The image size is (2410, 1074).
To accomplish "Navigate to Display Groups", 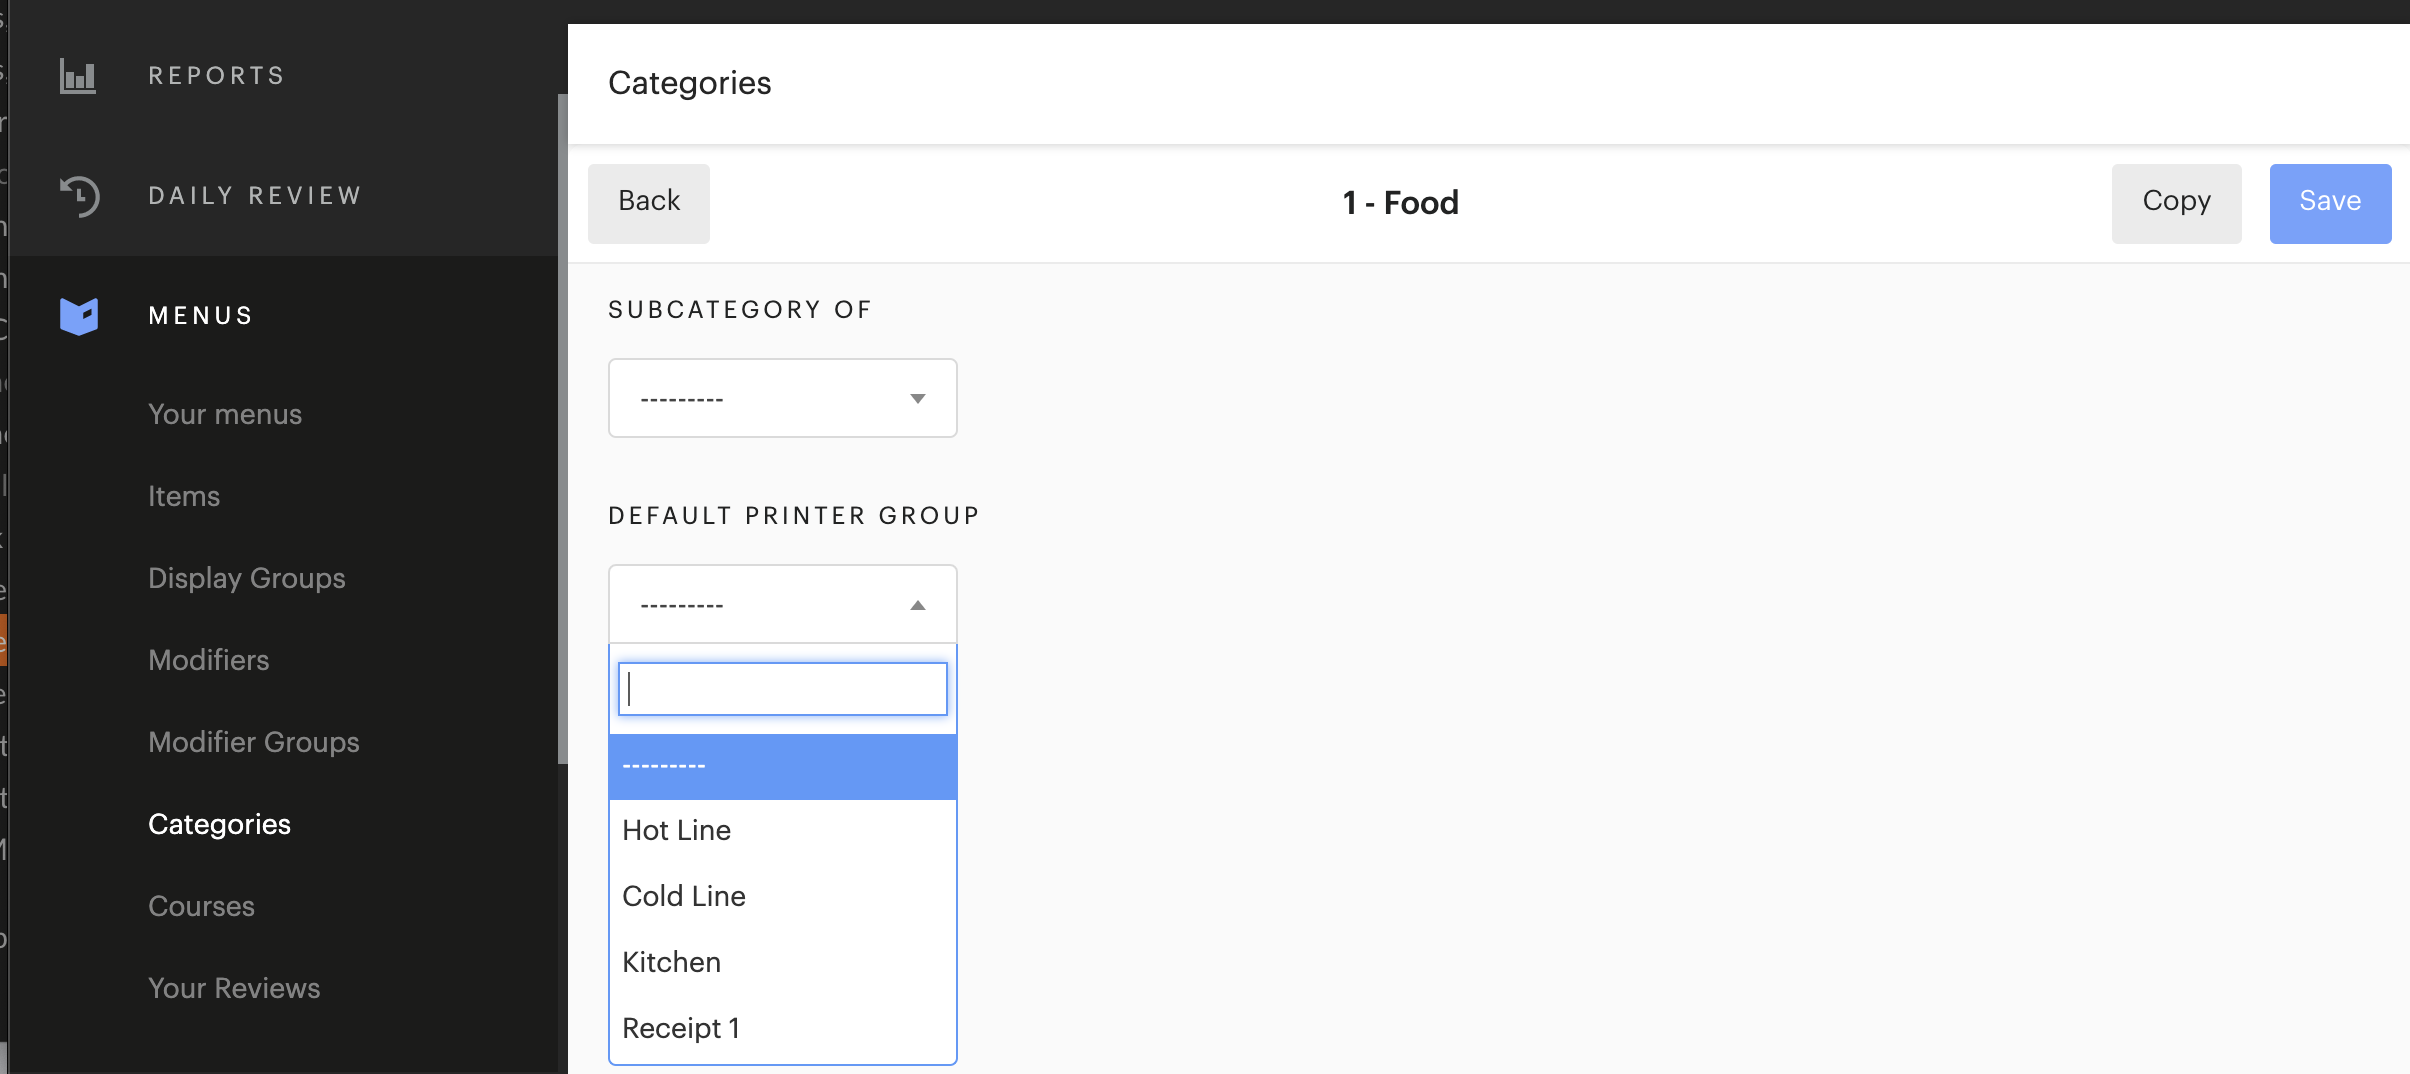I will [246, 577].
